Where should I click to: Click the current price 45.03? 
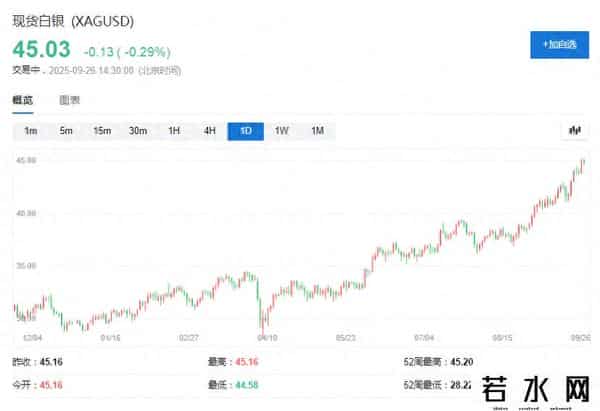(x=40, y=50)
